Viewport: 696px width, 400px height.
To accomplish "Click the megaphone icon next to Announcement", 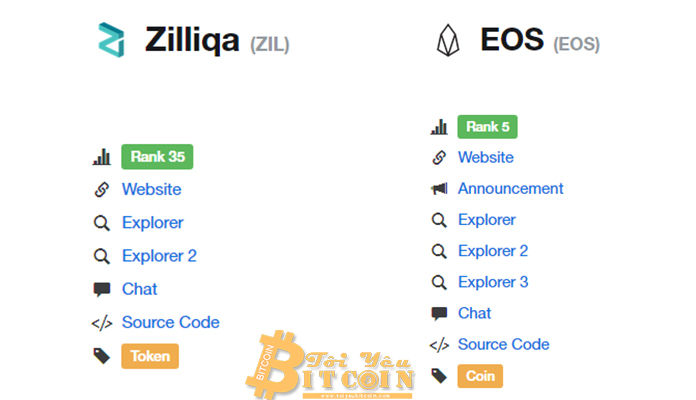I will click(439, 188).
